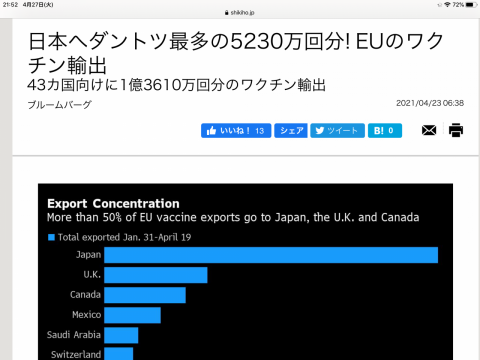Screen dimensions: 480x360
Task: Click the Mexico bar in the chart
Action: tap(132, 315)
